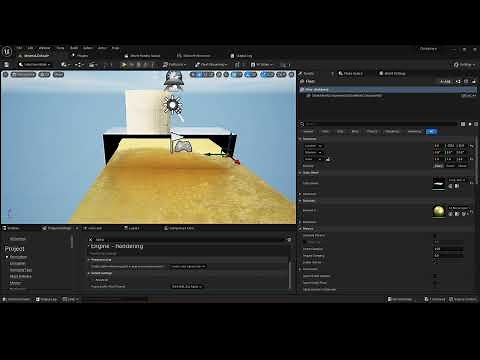Open the Cmd dropdown in status bar
The height and width of the screenshot is (360, 480).
click(x=70, y=299)
